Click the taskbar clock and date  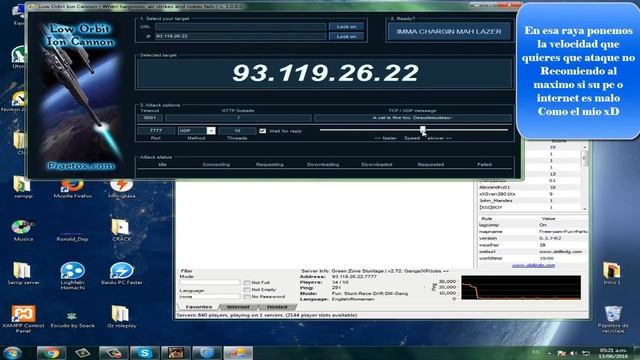click(x=613, y=353)
